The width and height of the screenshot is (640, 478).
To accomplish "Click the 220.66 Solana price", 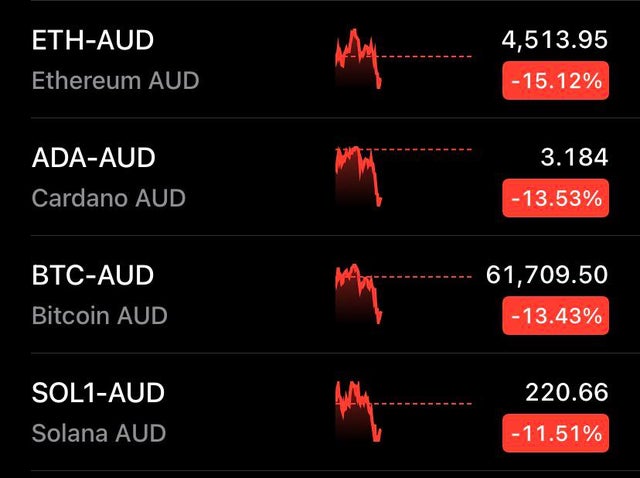I will tap(567, 393).
